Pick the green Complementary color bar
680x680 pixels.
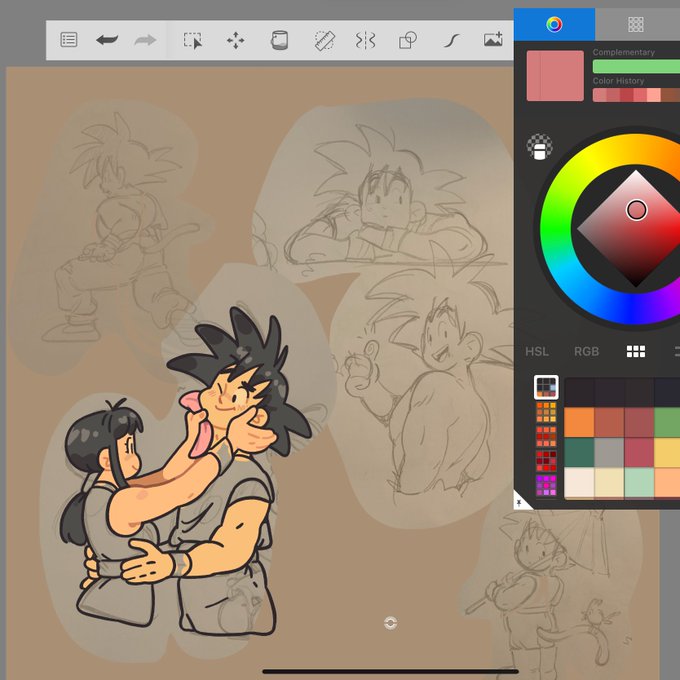(636, 66)
